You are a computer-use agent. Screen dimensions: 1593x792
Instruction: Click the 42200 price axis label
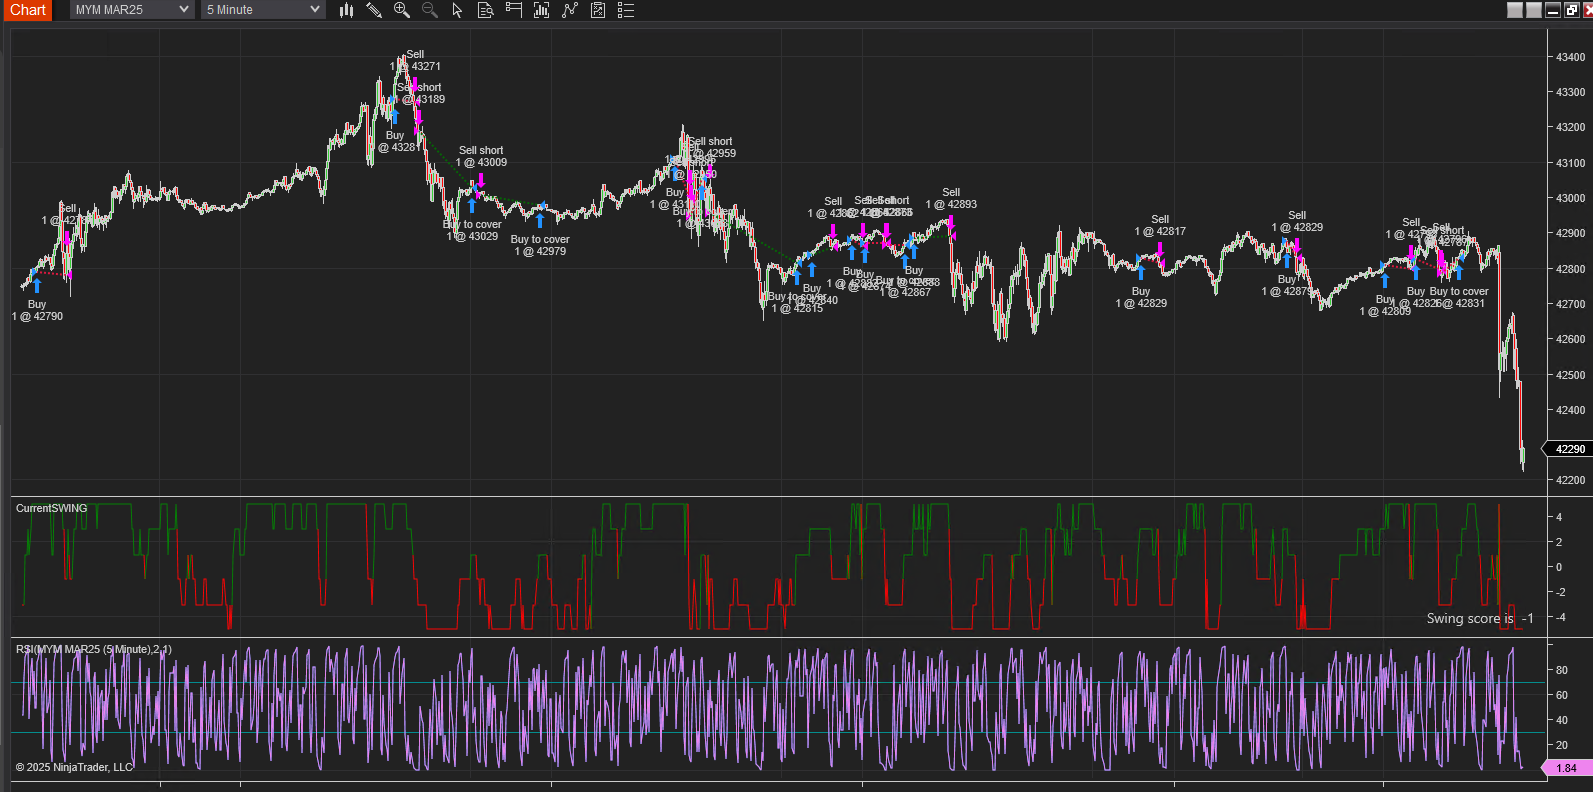(1570, 480)
